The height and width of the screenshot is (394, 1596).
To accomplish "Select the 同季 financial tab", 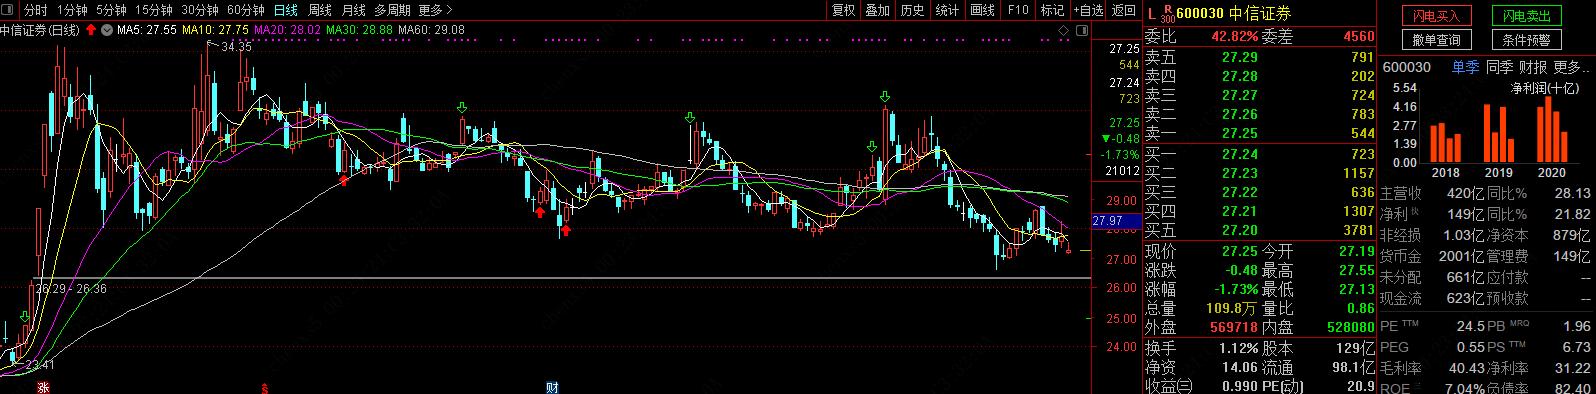I will coord(1499,67).
